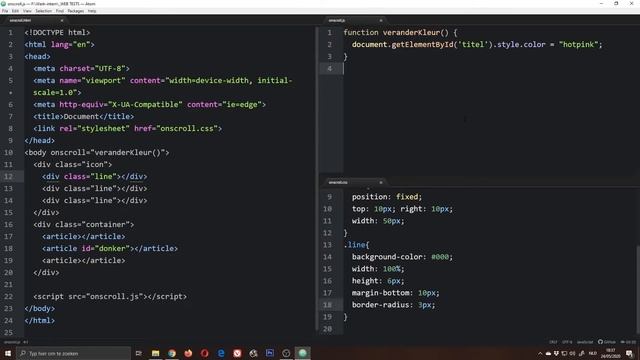The height and width of the screenshot is (360, 640).
Task: Close the onscroll.js tab
Action: click(x=381, y=20)
